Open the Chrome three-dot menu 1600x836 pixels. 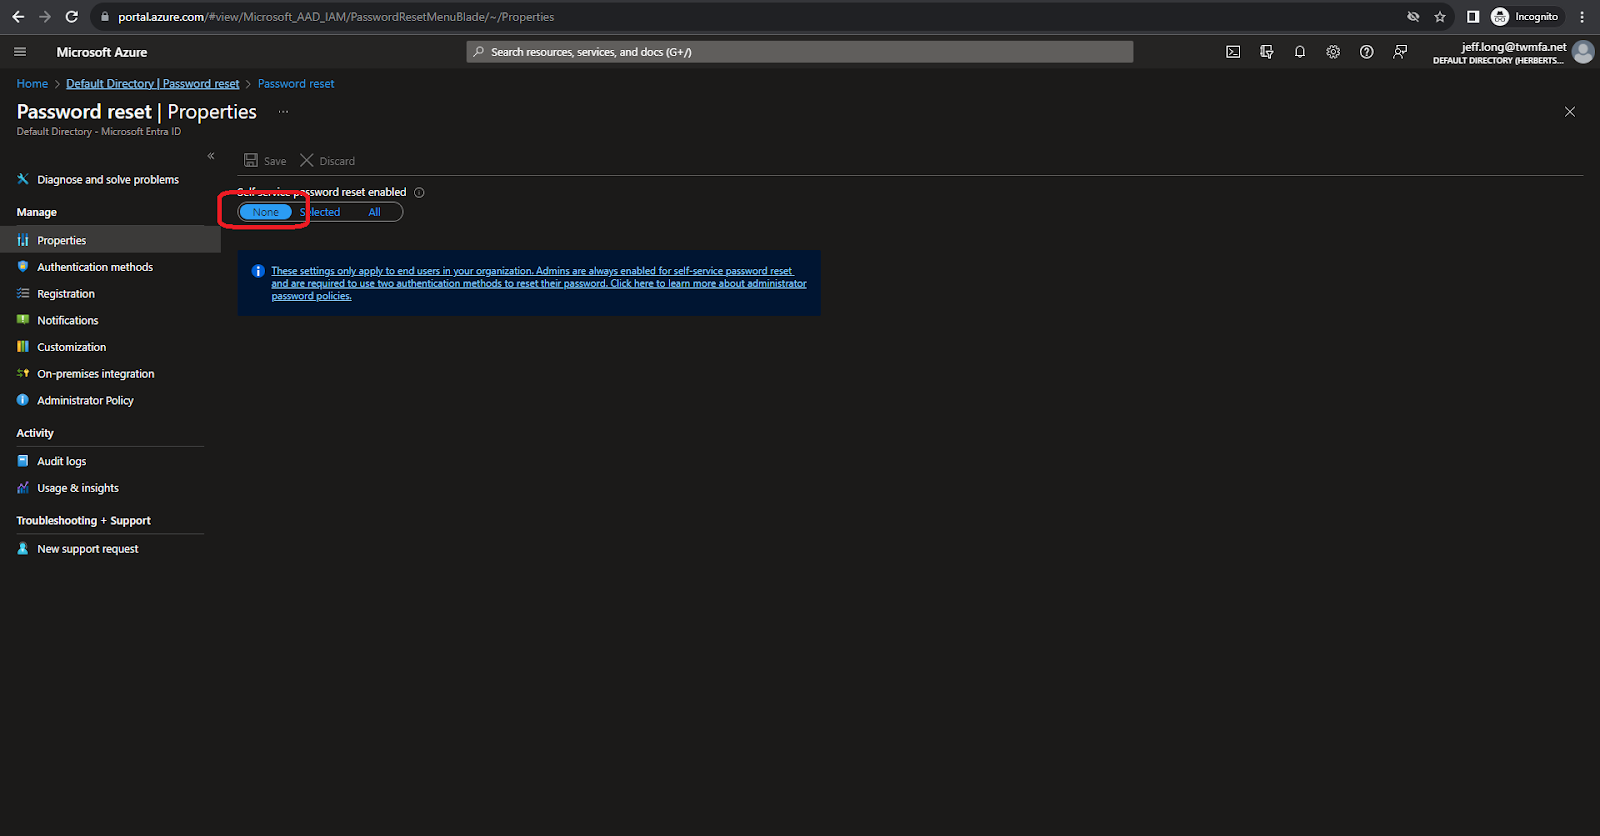[1582, 17]
